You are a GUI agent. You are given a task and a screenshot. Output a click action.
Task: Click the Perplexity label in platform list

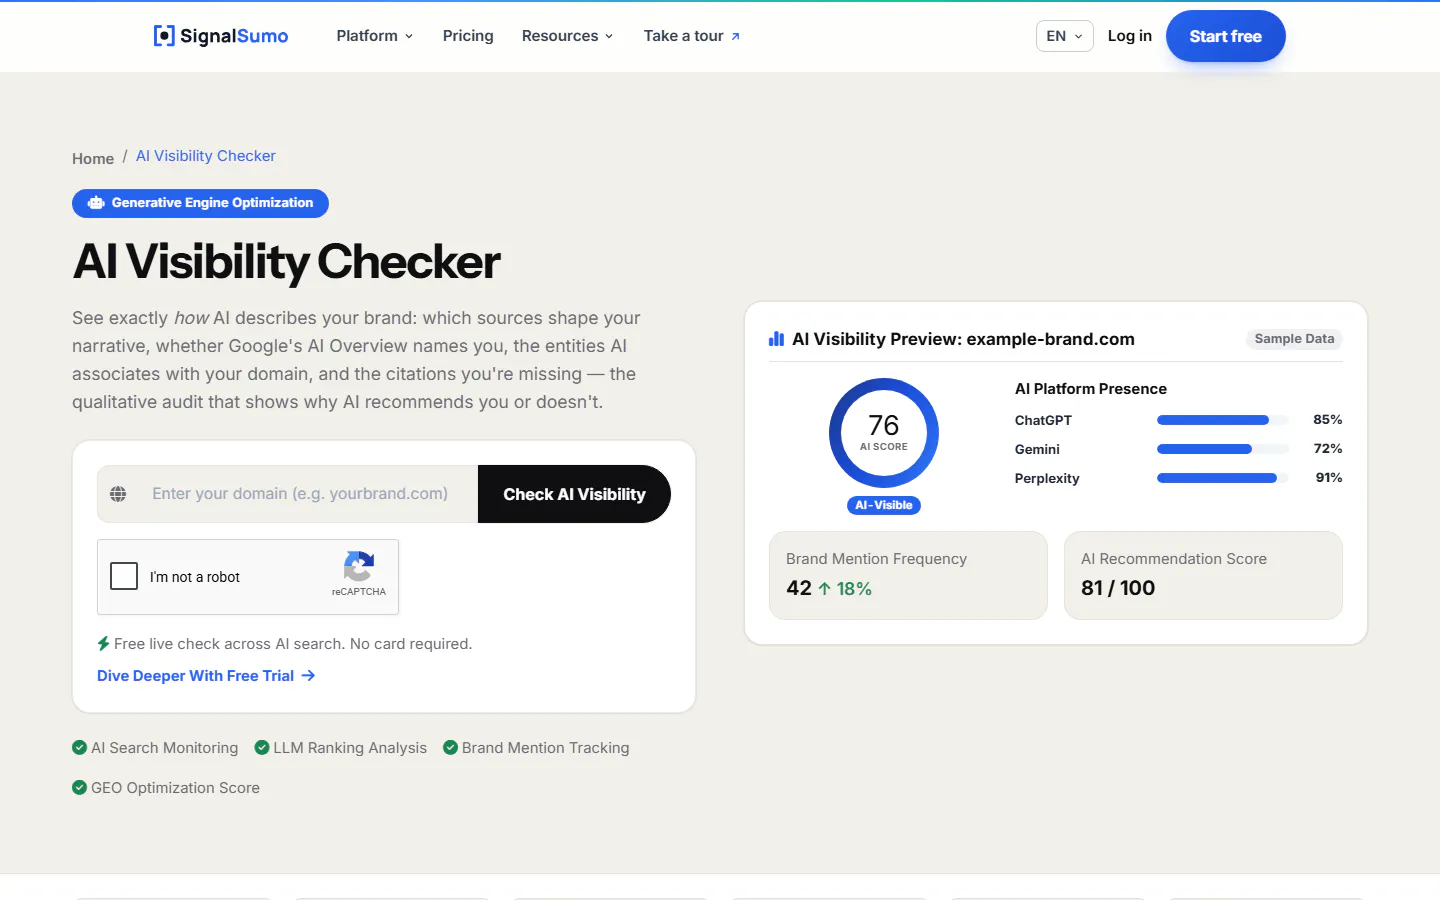tap(1047, 479)
